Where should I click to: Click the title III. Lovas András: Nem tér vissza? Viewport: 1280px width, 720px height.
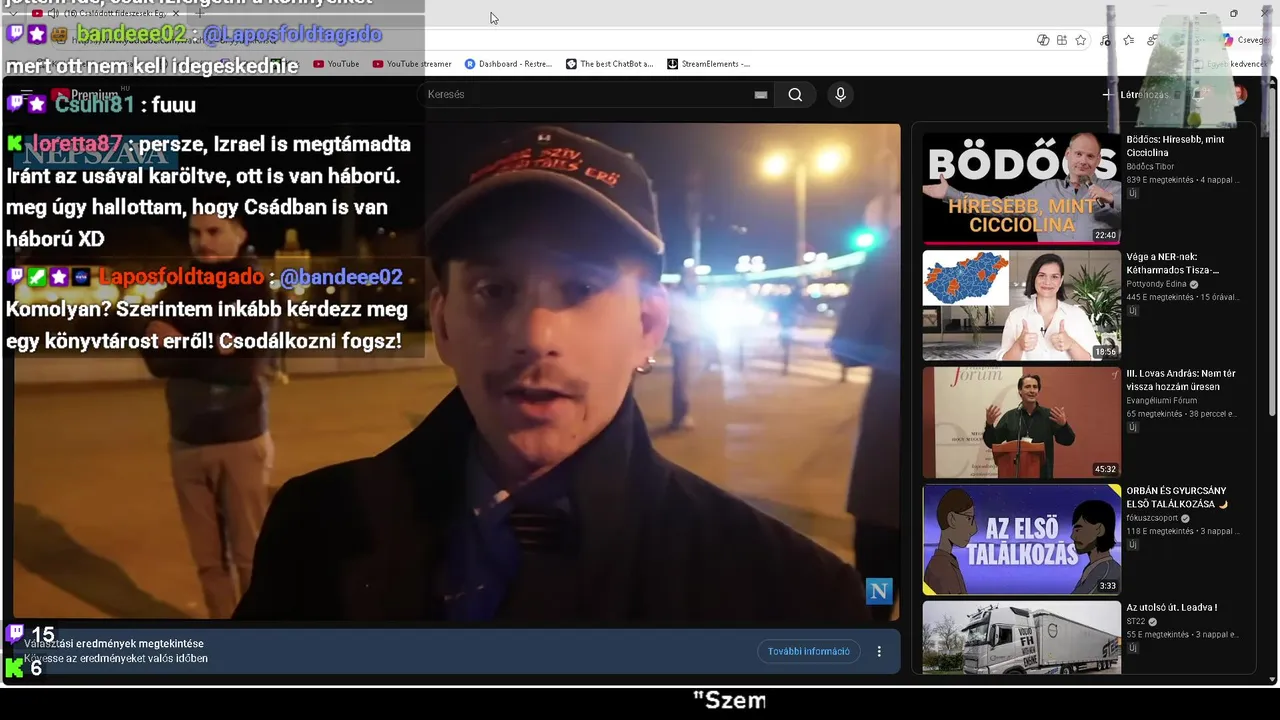click(x=1181, y=380)
